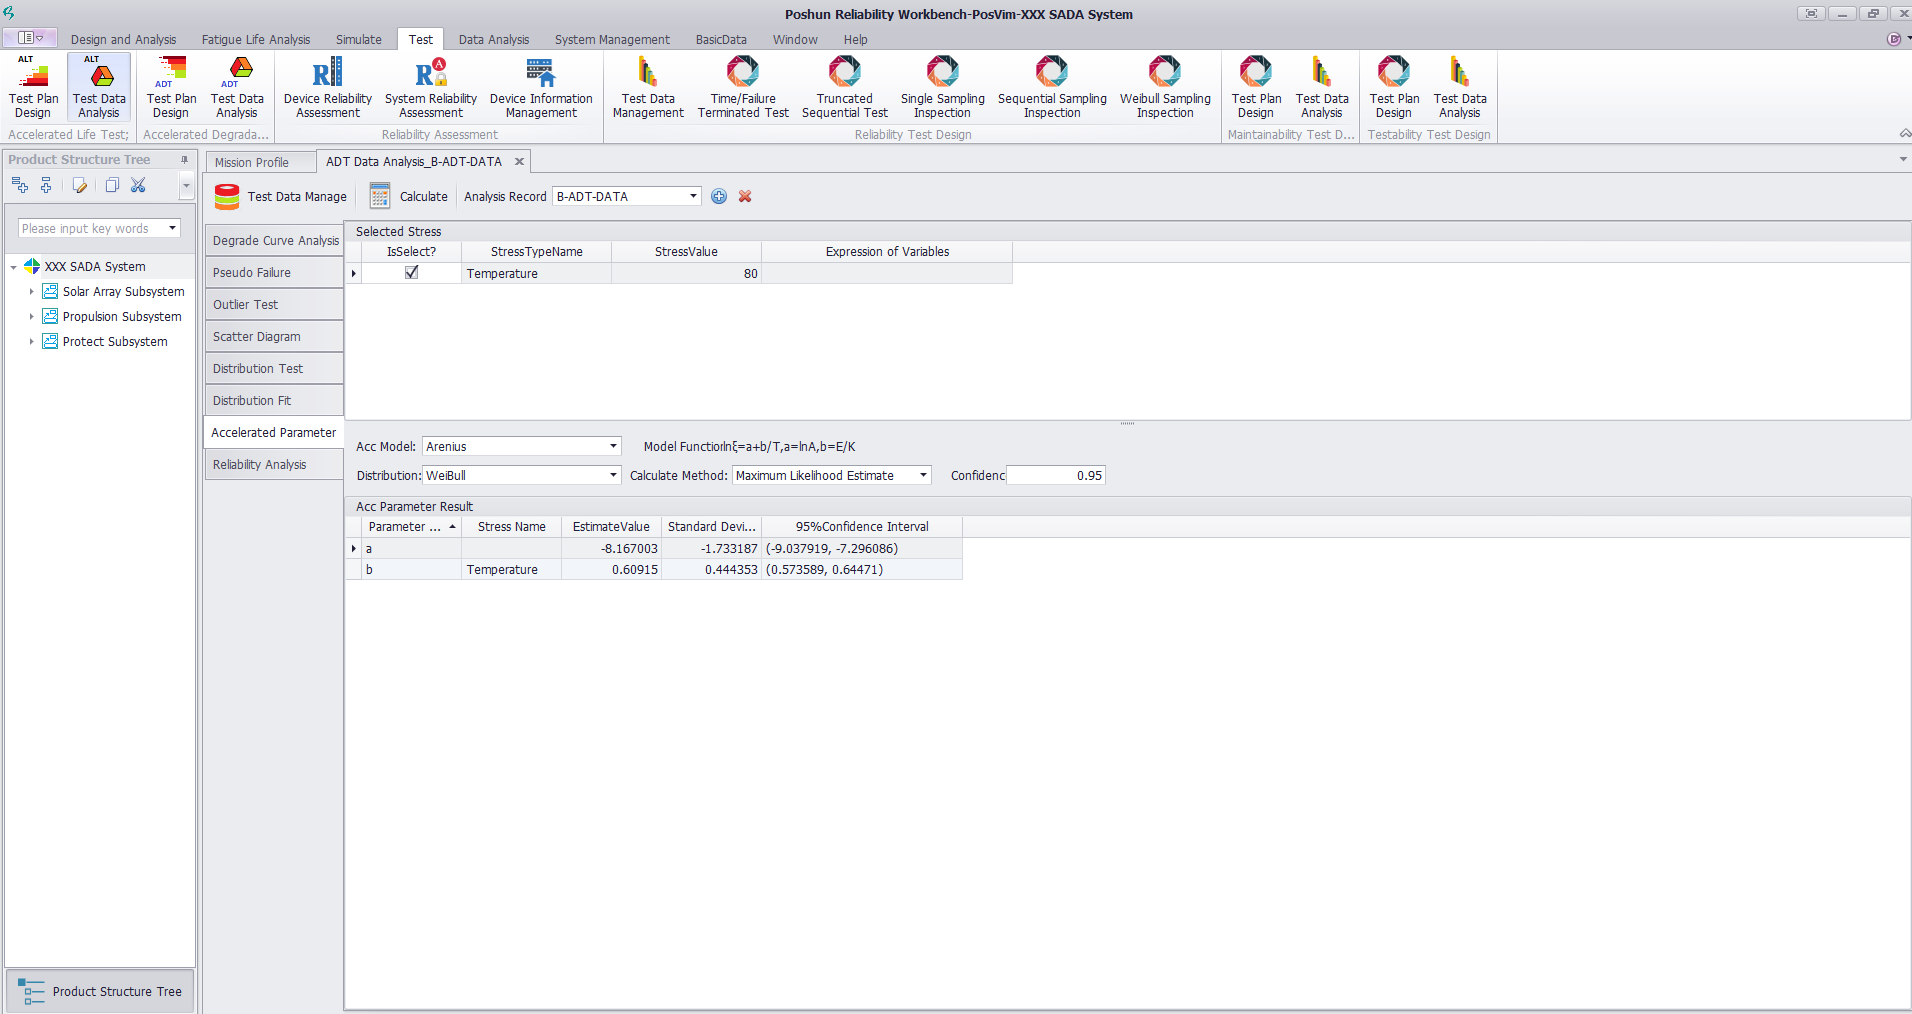Viewport: 1912px width, 1014px height.
Task: Launch Device Reliability Assessment
Action: click(x=327, y=87)
